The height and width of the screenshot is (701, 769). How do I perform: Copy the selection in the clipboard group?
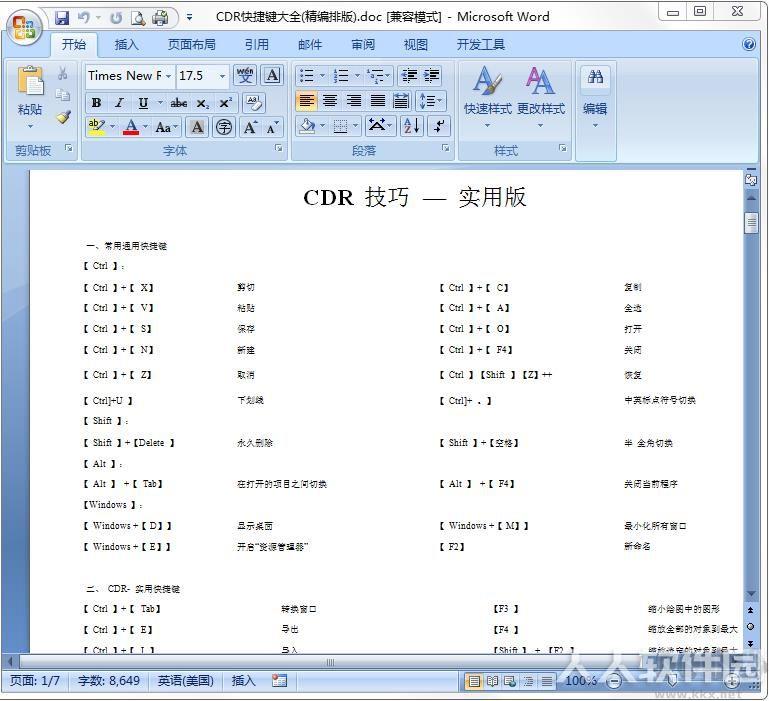pos(62,95)
